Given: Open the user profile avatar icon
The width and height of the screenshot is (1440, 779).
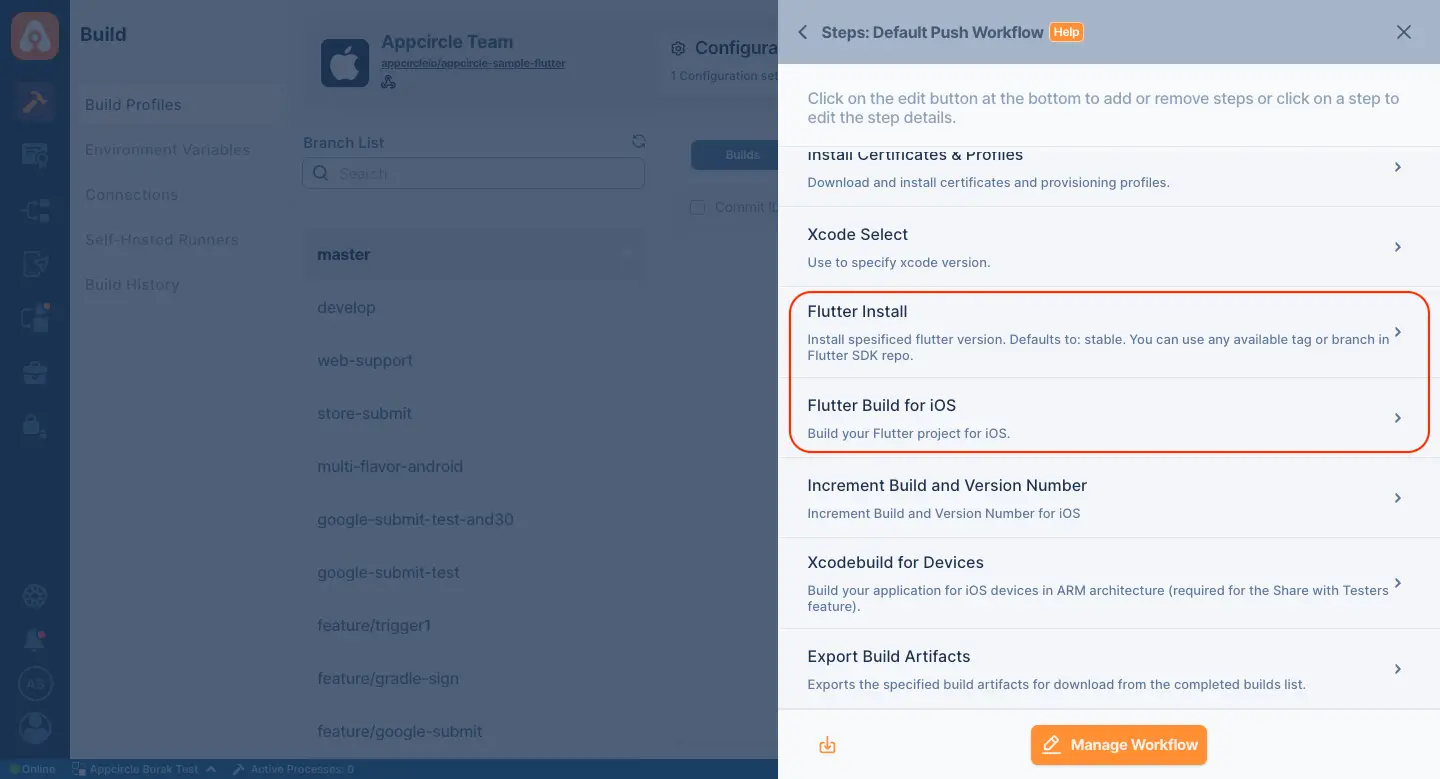Looking at the screenshot, I should [x=35, y=727].
